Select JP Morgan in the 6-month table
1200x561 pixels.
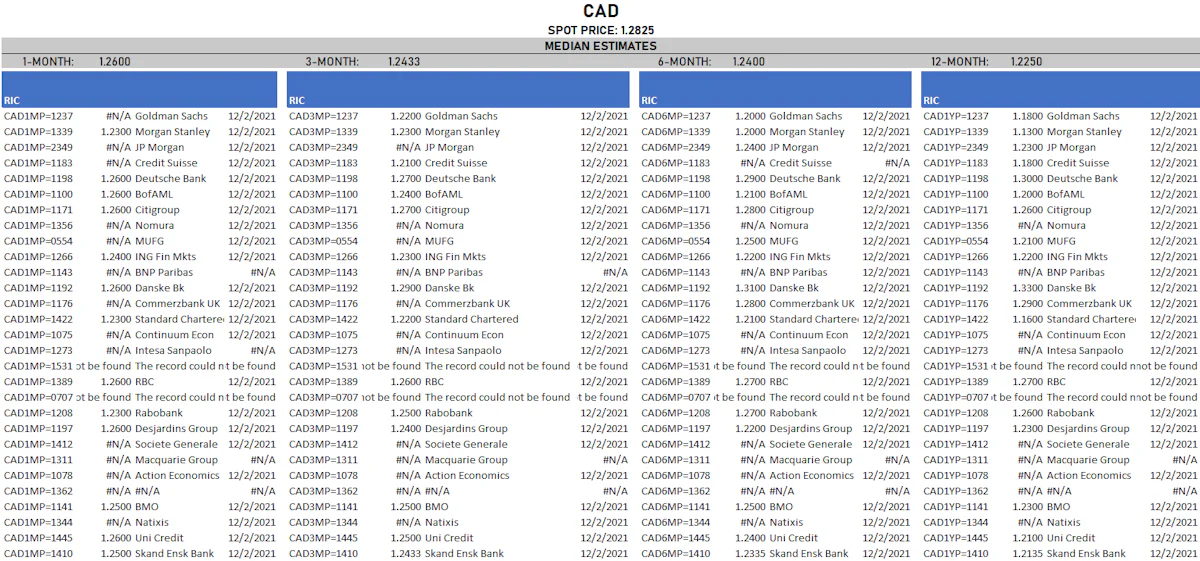794,148
